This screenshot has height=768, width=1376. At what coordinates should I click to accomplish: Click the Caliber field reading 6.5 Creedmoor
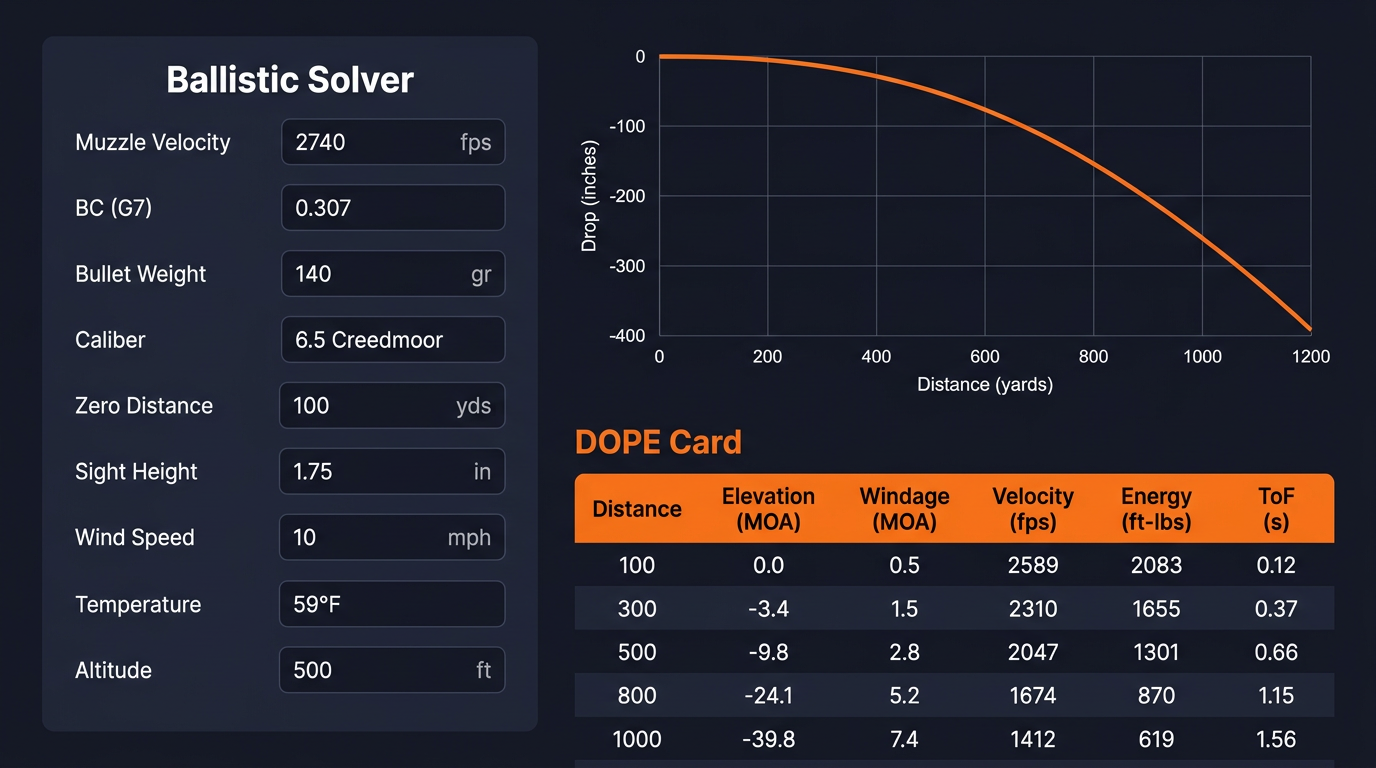(x=393, y=340)
